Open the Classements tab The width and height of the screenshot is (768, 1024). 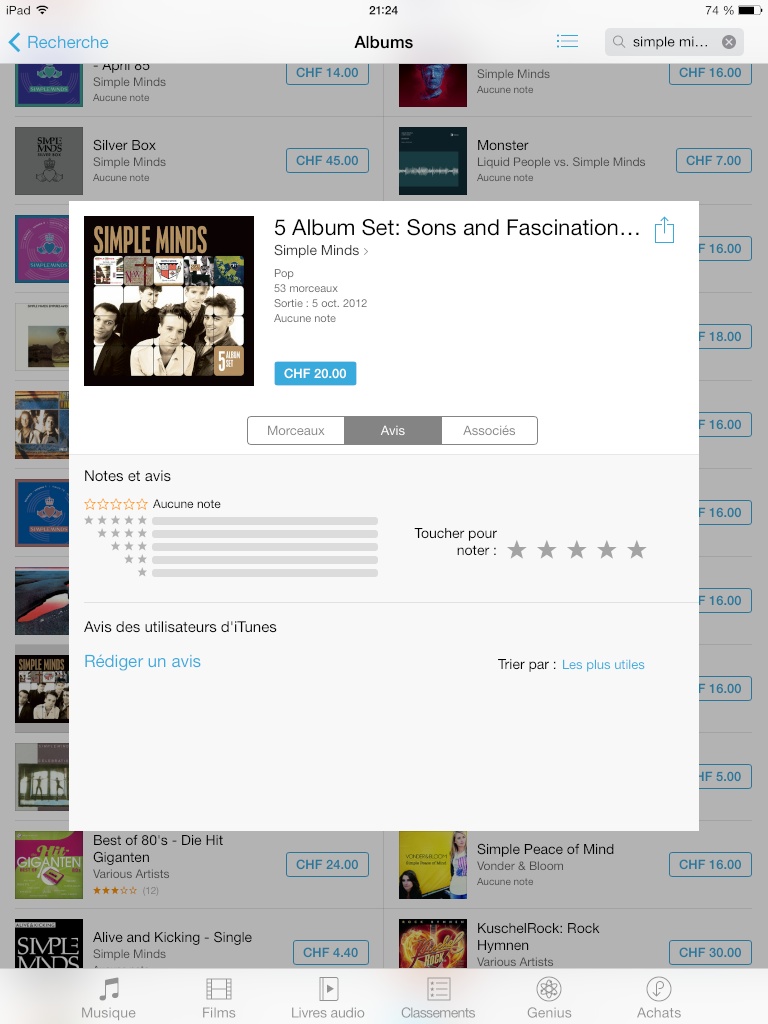(x=438, y=999)
